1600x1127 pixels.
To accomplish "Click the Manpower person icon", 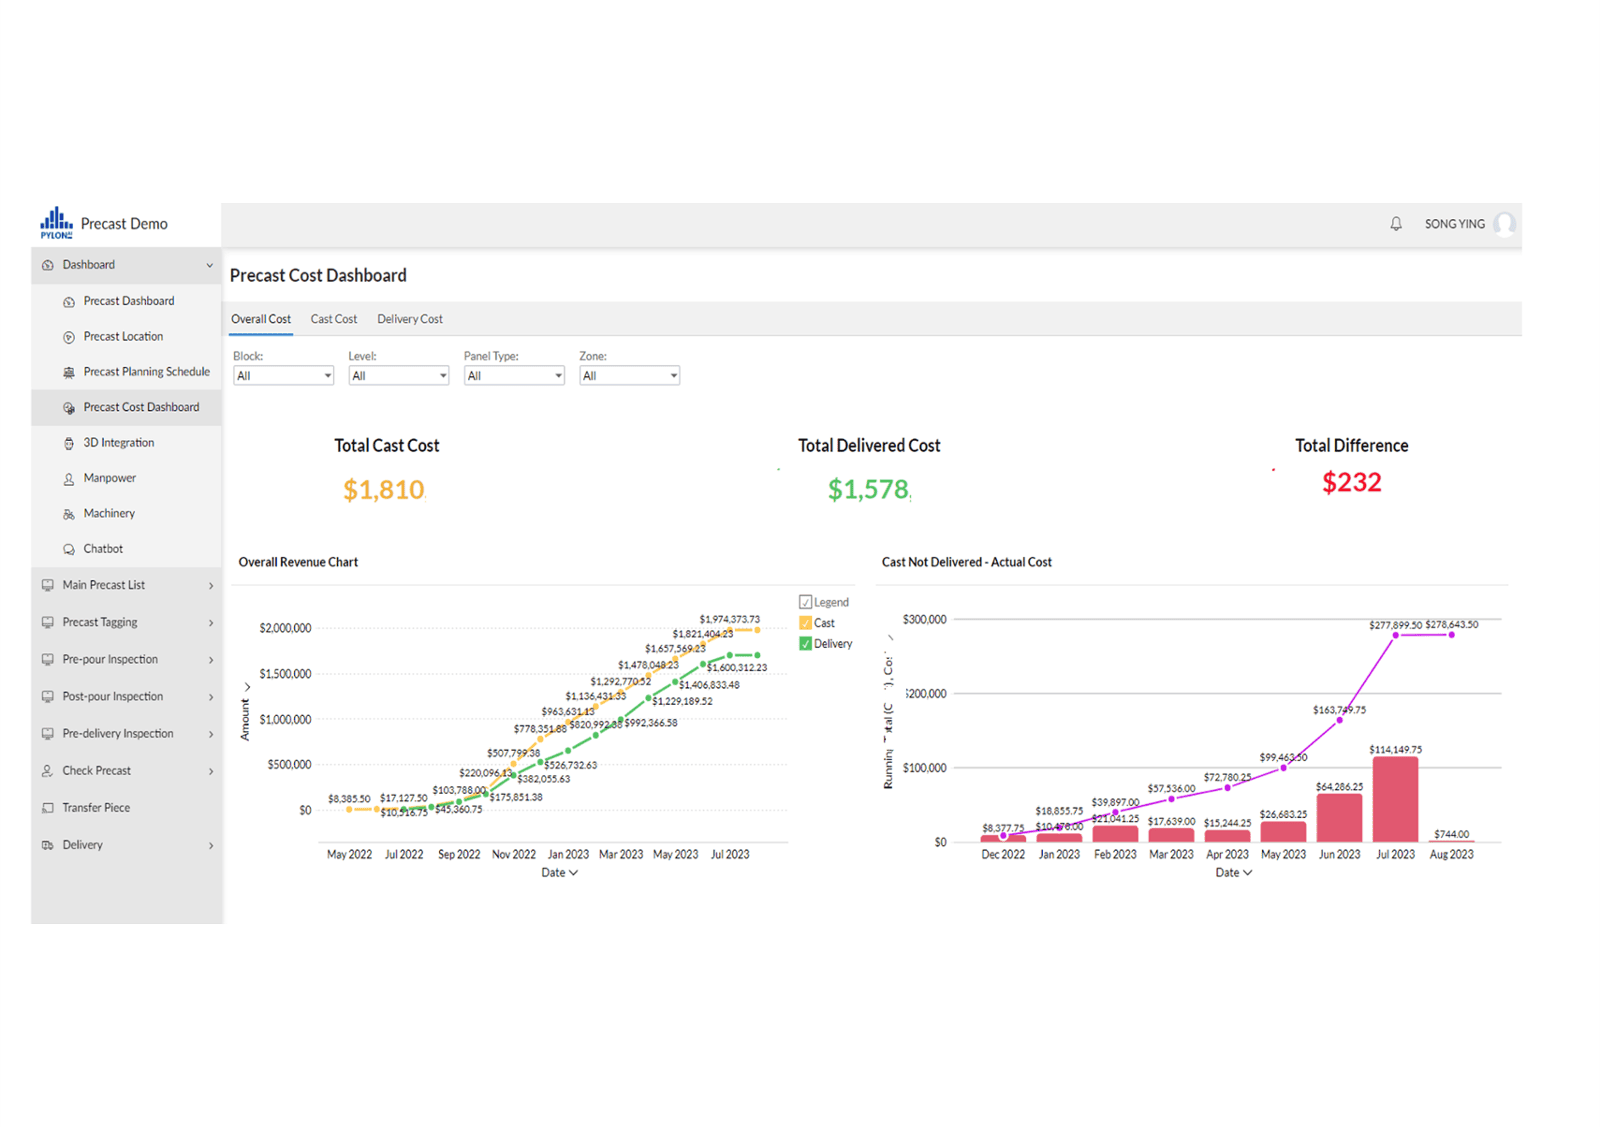I will [x=69, y=479].
